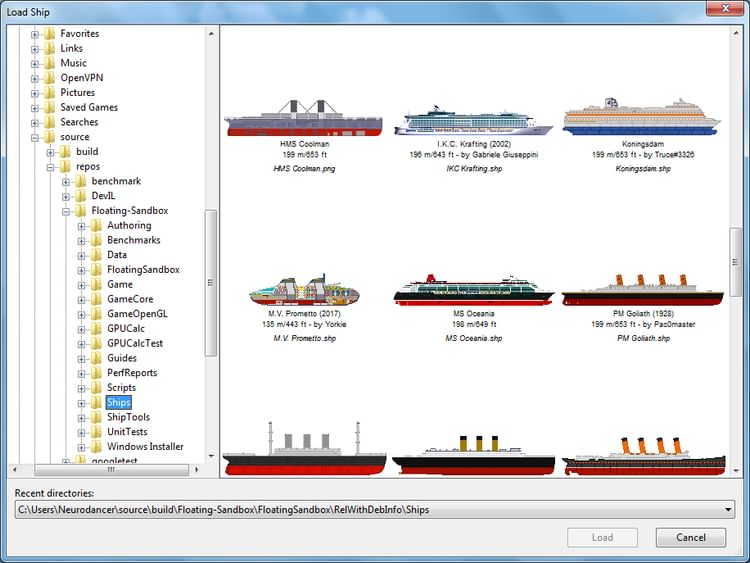
Task: Select the Scripts folder in tree
Action: pyautogui.click(x=121, y=388)
